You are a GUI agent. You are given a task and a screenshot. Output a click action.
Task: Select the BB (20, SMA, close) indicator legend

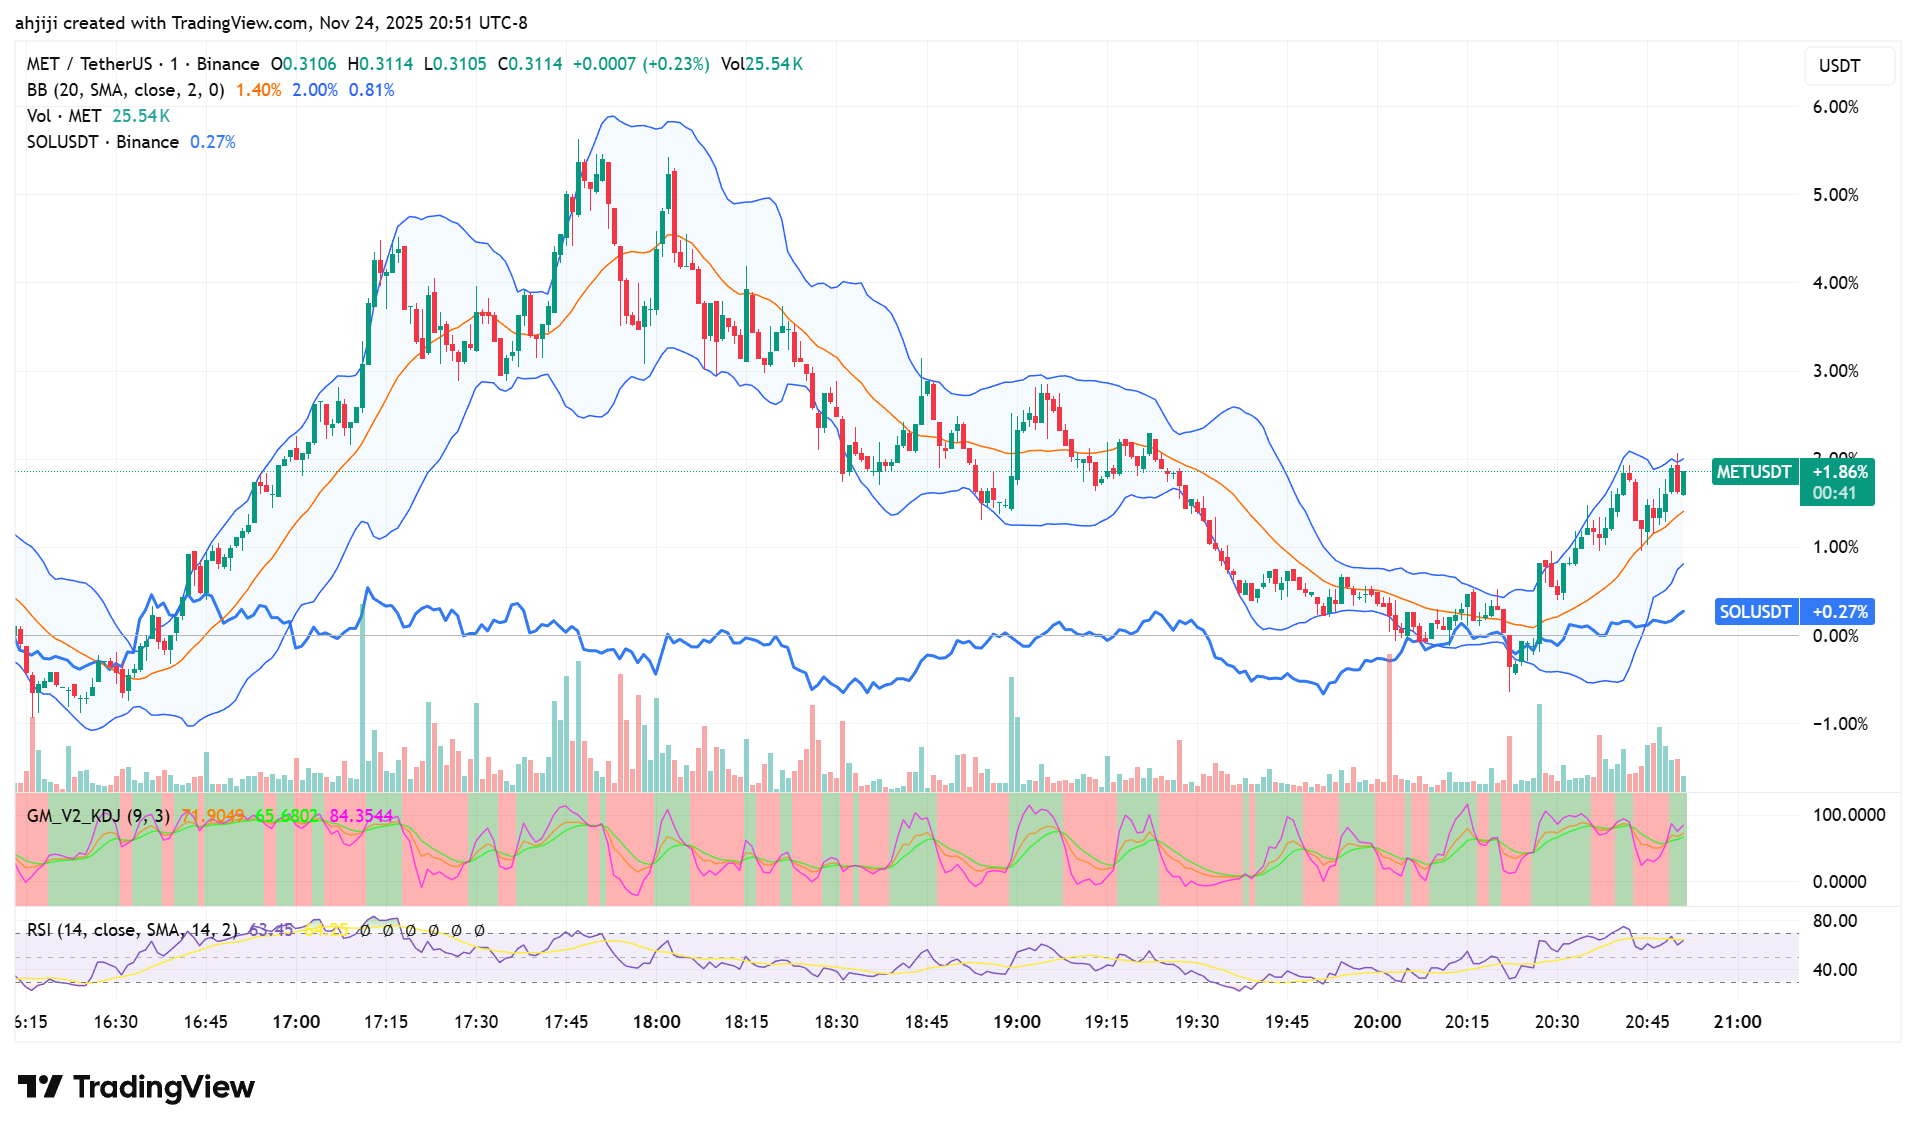click(125, 90)
